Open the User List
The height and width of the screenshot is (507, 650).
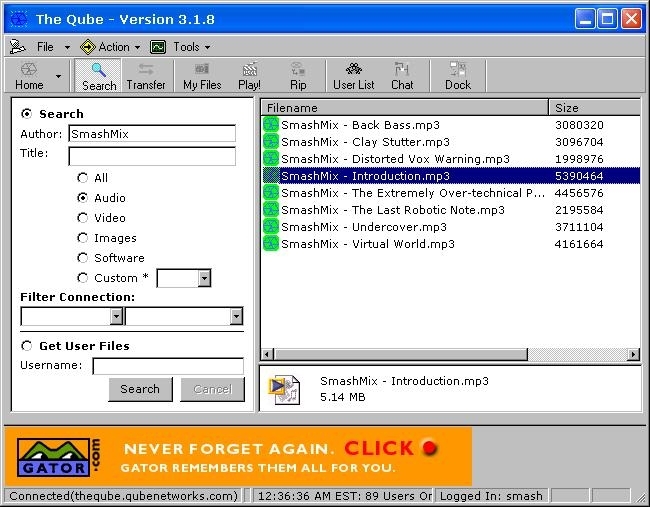pos(354,75)
